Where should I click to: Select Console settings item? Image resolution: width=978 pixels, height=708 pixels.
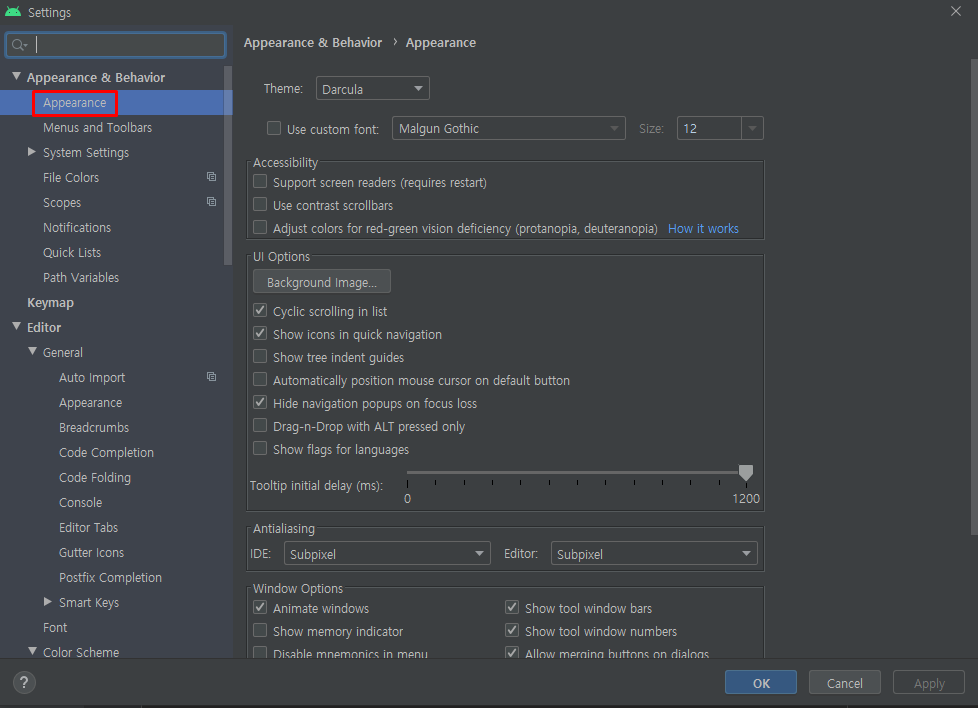tap(80, 503)
